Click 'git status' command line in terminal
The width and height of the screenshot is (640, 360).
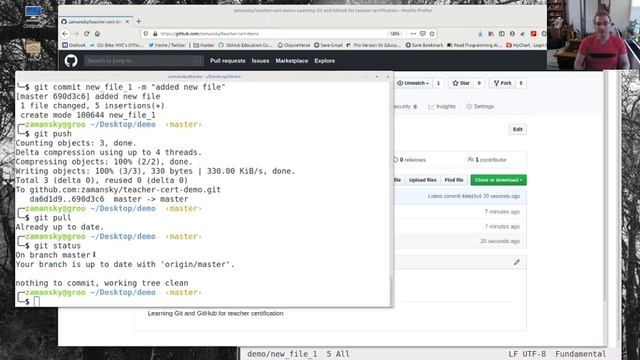click(x=57, y=246)
